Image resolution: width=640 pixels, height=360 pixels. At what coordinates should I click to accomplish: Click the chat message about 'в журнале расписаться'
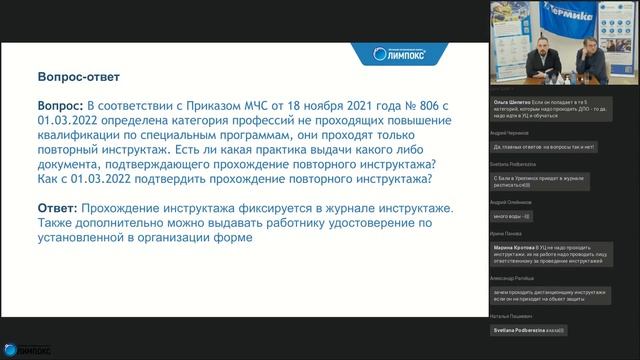click(x=540, y=182)
